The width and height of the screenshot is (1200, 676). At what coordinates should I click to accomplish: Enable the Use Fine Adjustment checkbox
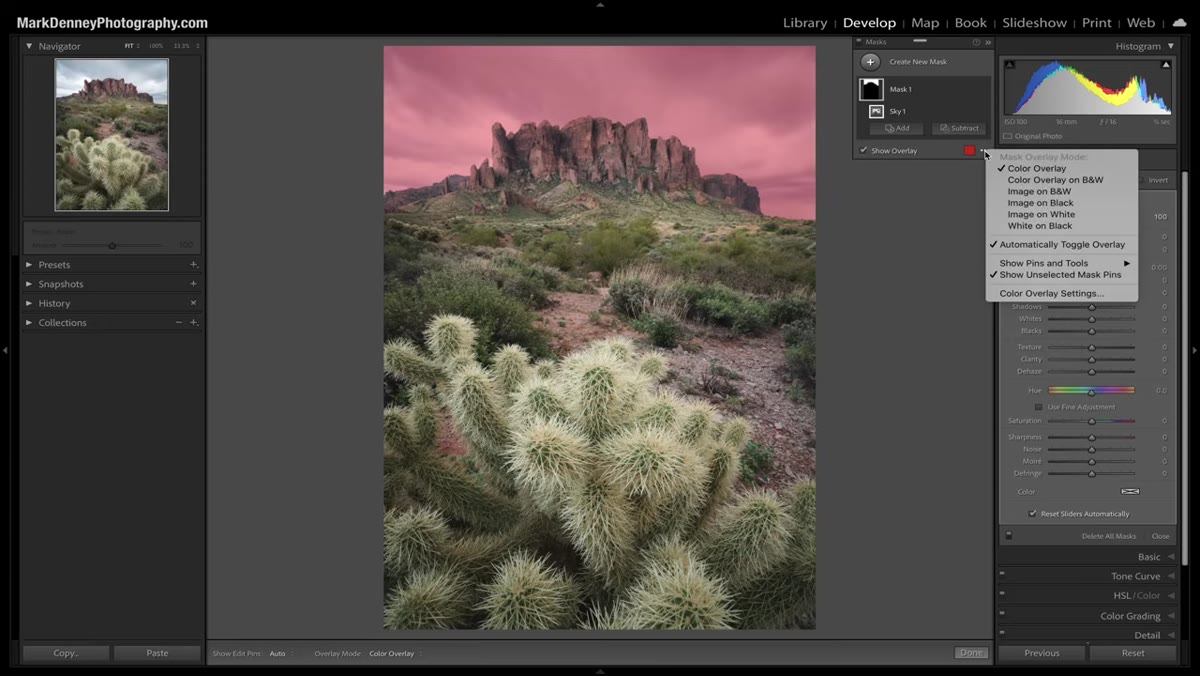1039,407
